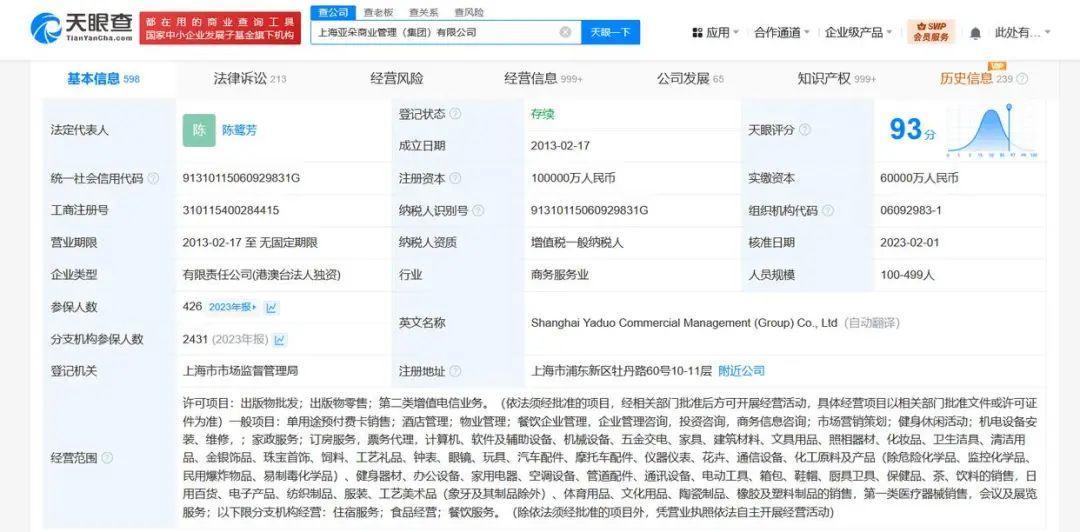Screen dimensions: 1080x532
Task: View the 天眼评分 distribution chart
Action: click(992, 130)
